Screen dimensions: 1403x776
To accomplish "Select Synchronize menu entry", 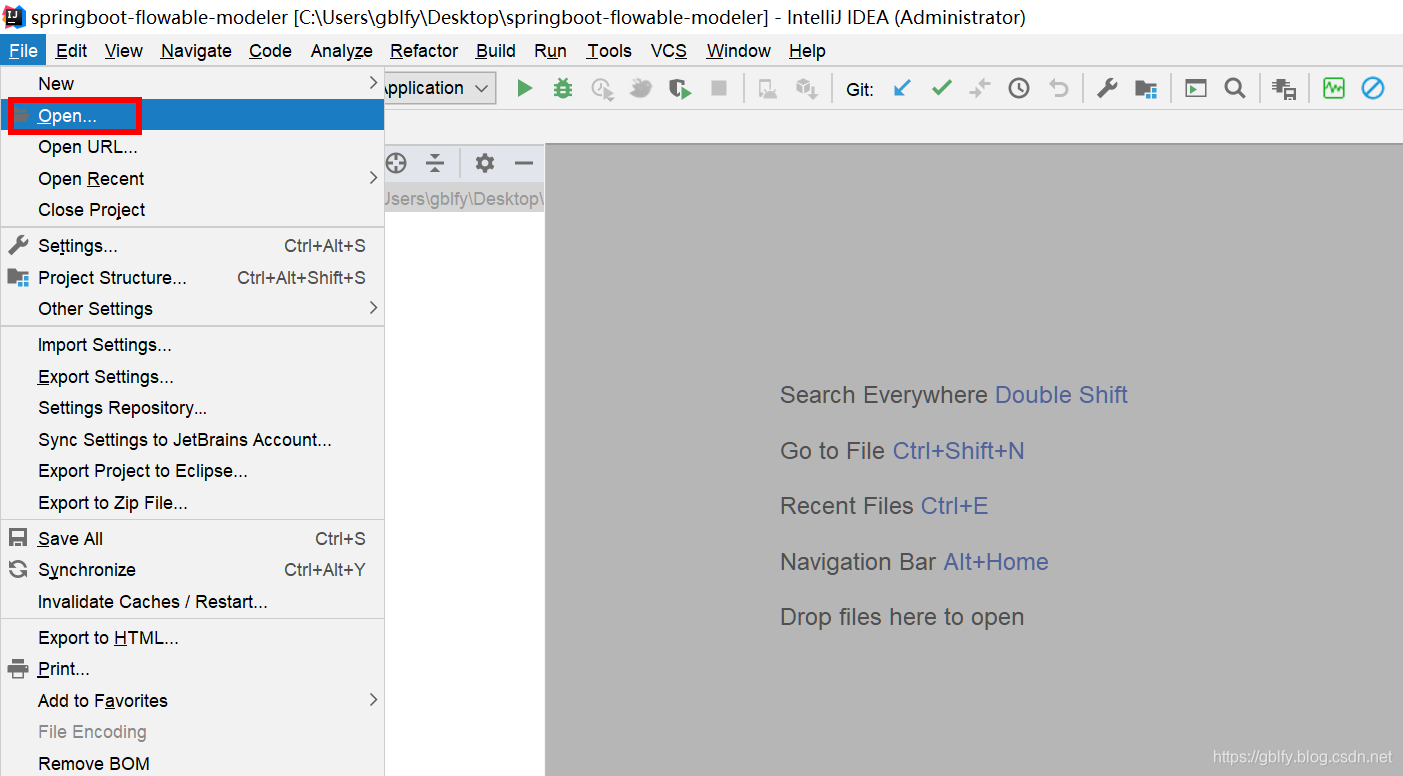I will [x=193, y=570].
